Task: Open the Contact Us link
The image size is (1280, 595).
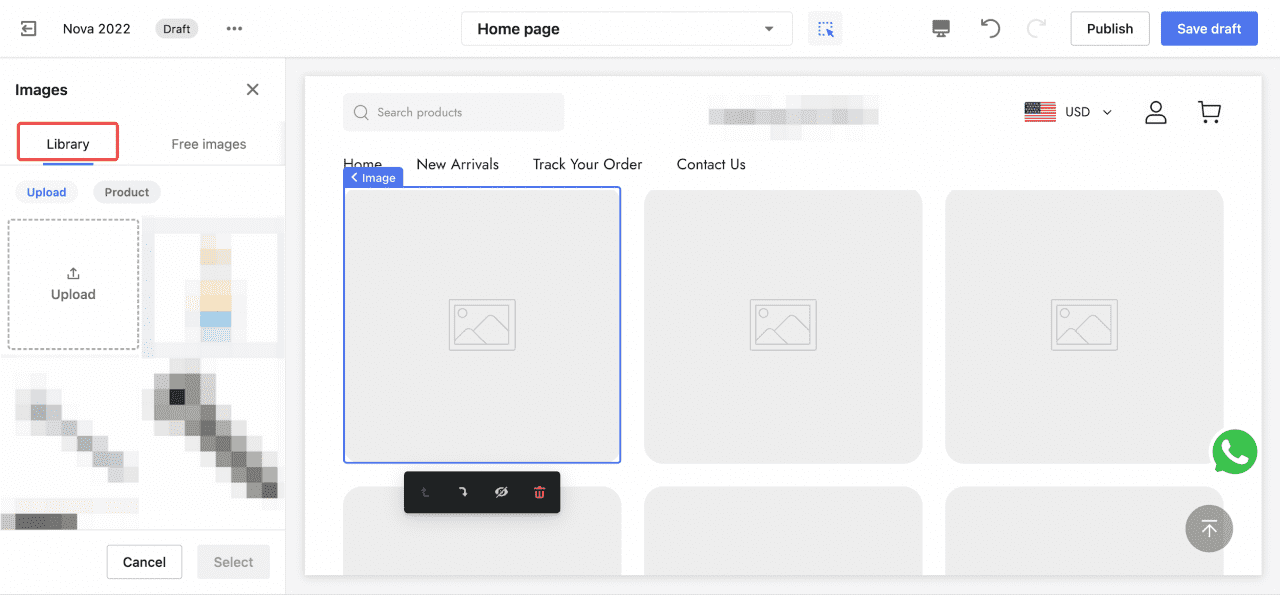Action: point(711,164)
